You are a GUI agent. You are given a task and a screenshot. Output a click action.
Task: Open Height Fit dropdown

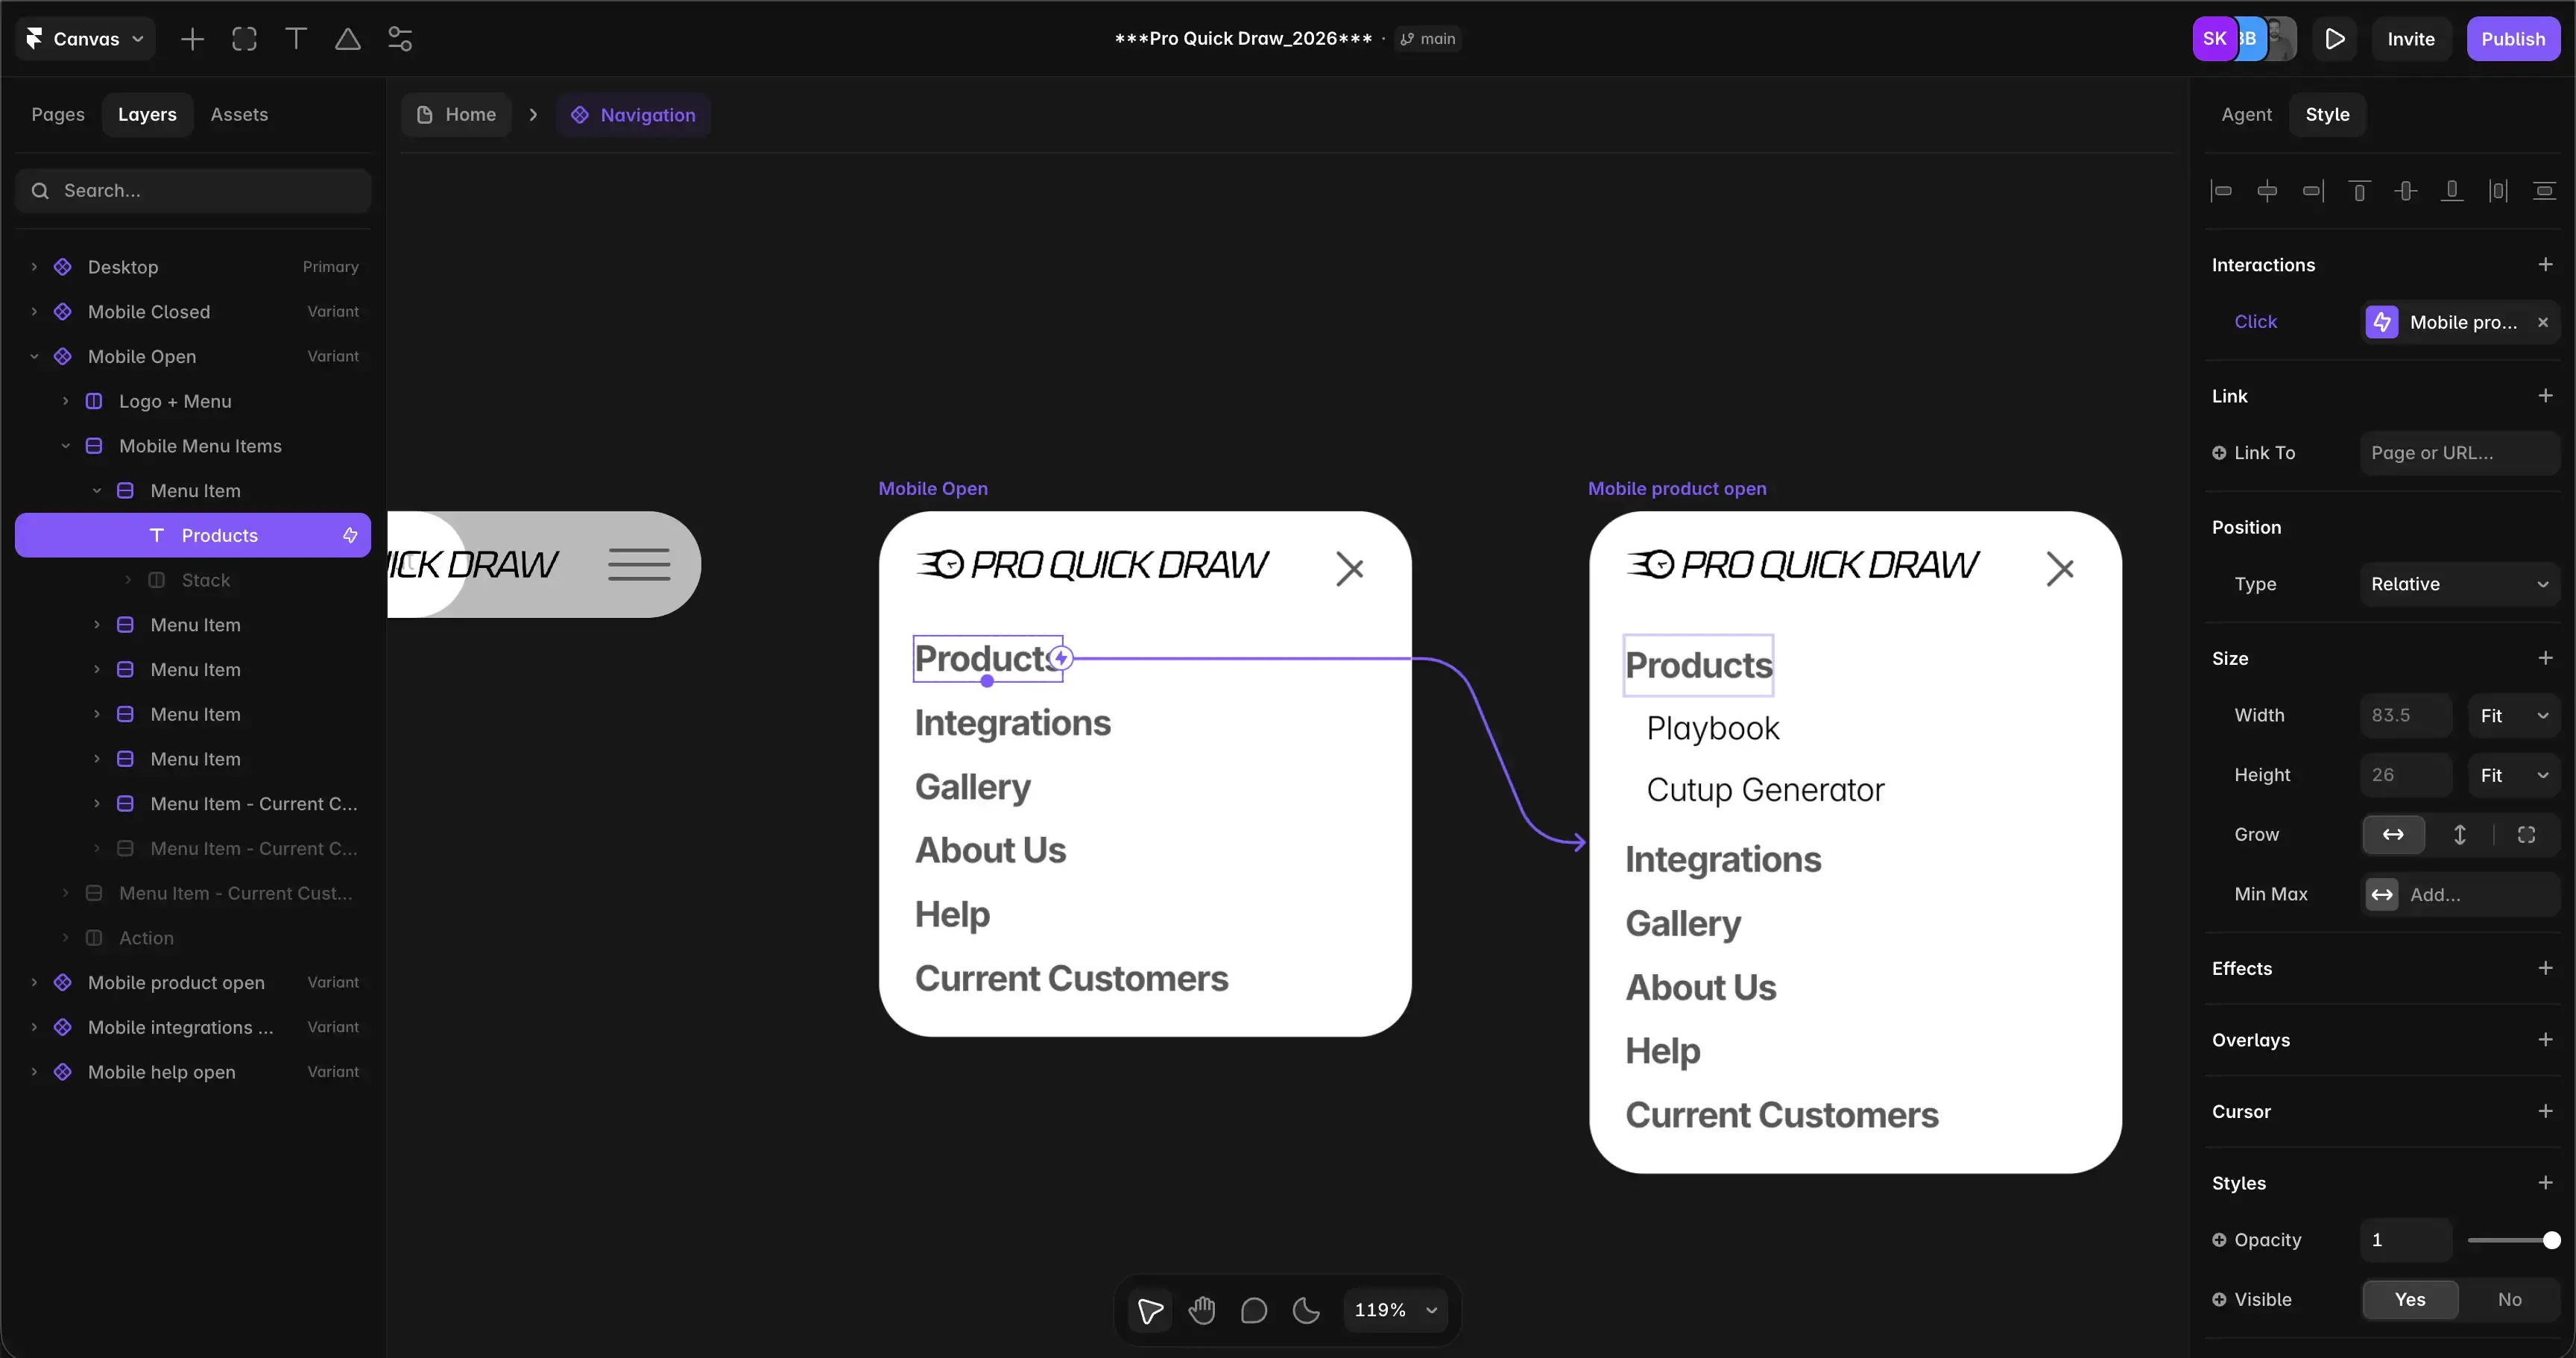[2513, 775]
